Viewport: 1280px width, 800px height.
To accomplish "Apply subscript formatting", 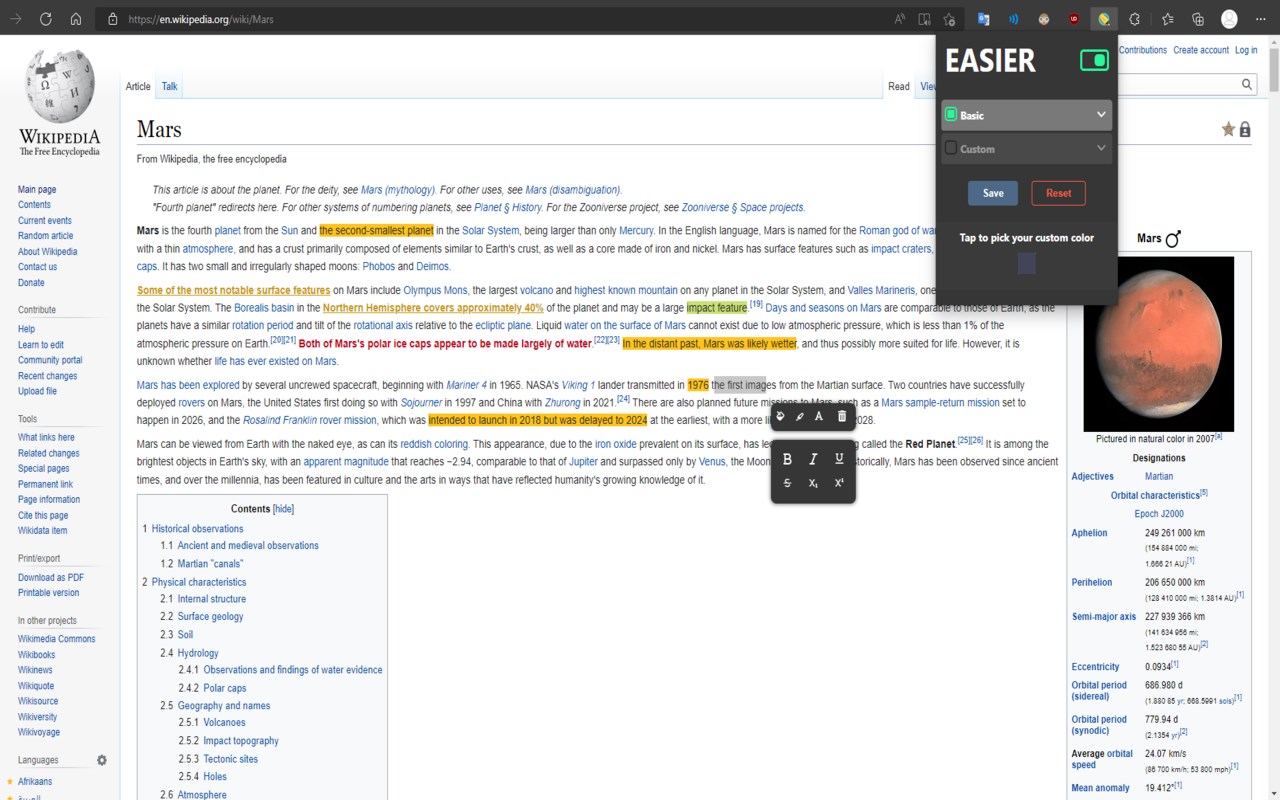I will coord(813,483).
